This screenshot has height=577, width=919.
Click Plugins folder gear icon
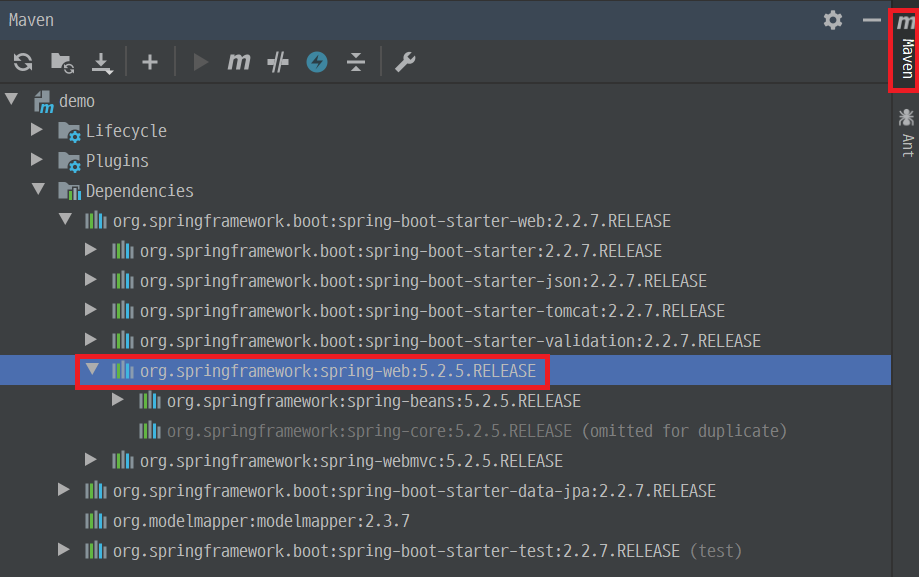[x=69, y=162]
